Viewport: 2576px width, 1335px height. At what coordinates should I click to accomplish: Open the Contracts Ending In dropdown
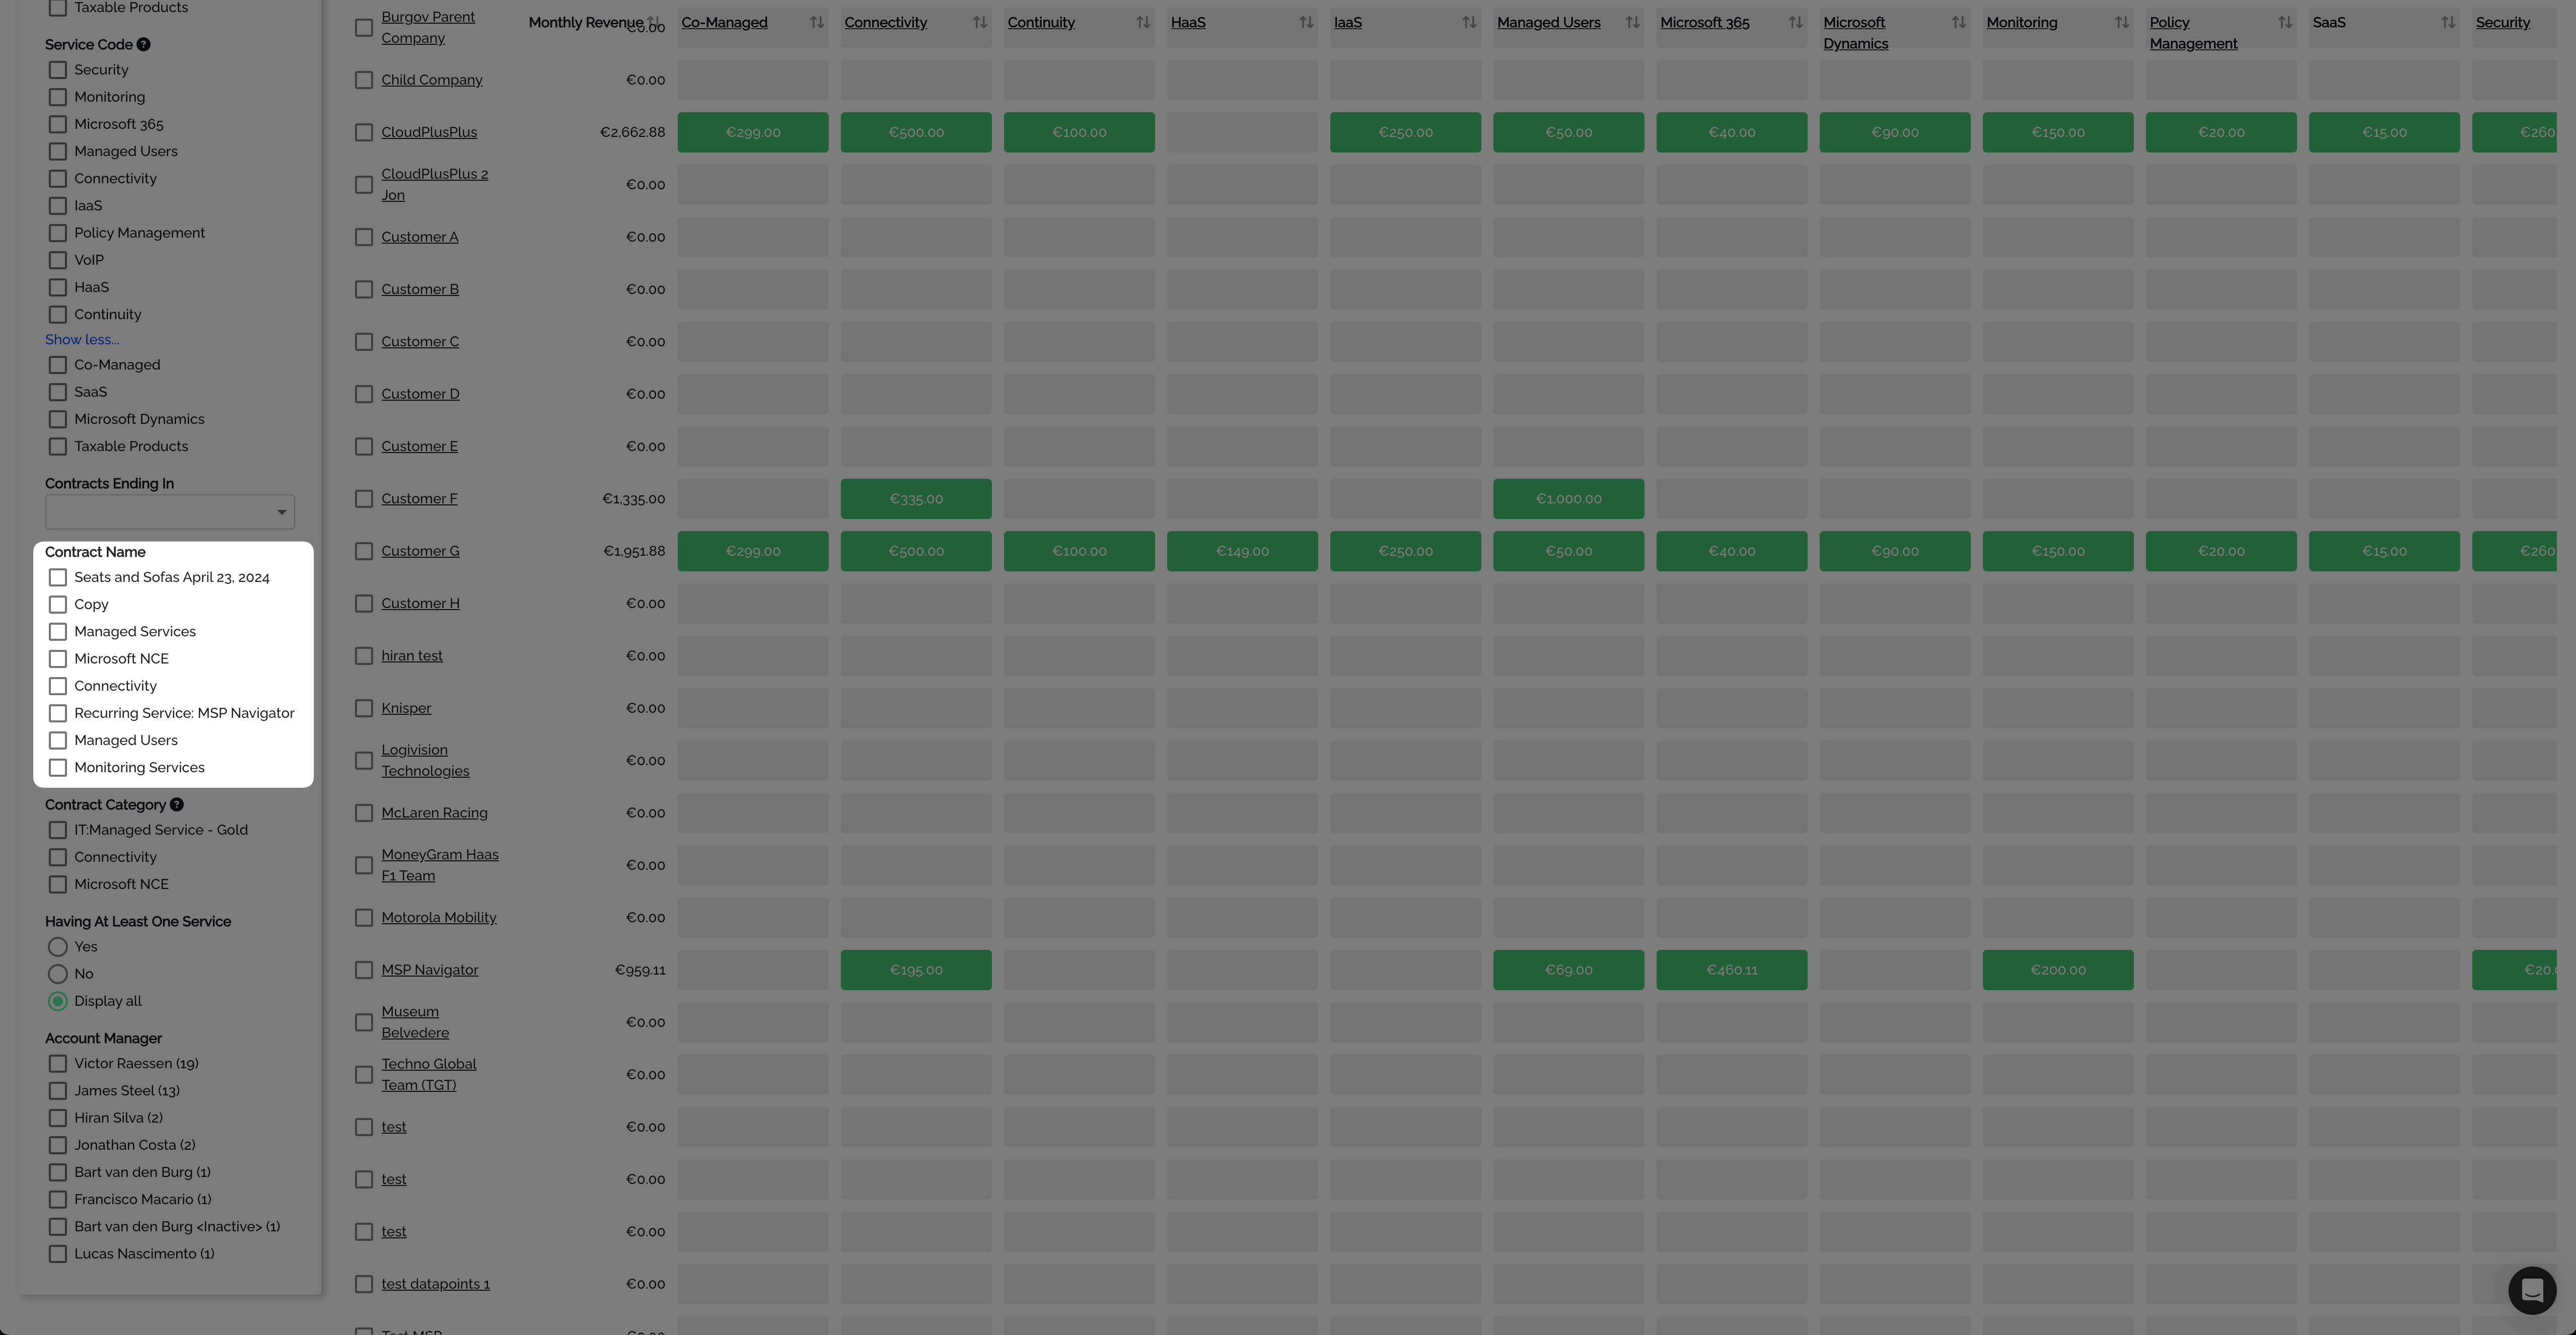pyautogui.click(x=170, y=512)
